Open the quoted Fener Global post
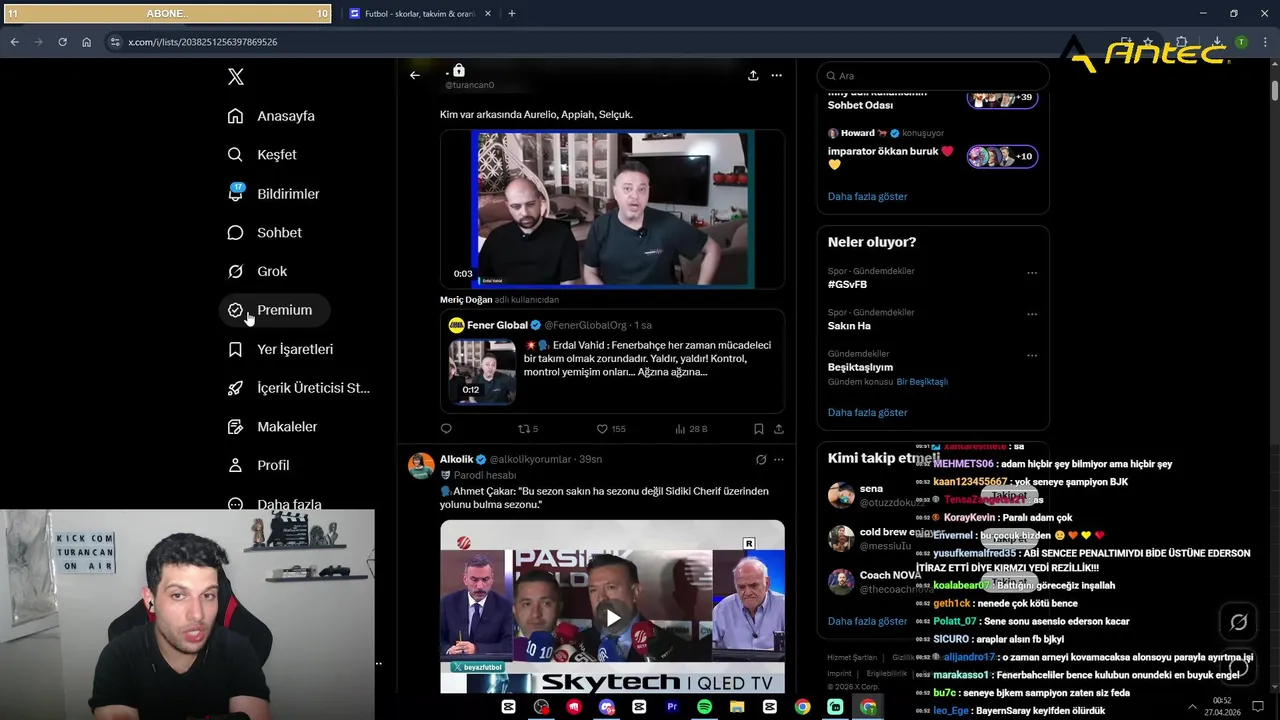1280x720 pixels. (x=612, y=361)
